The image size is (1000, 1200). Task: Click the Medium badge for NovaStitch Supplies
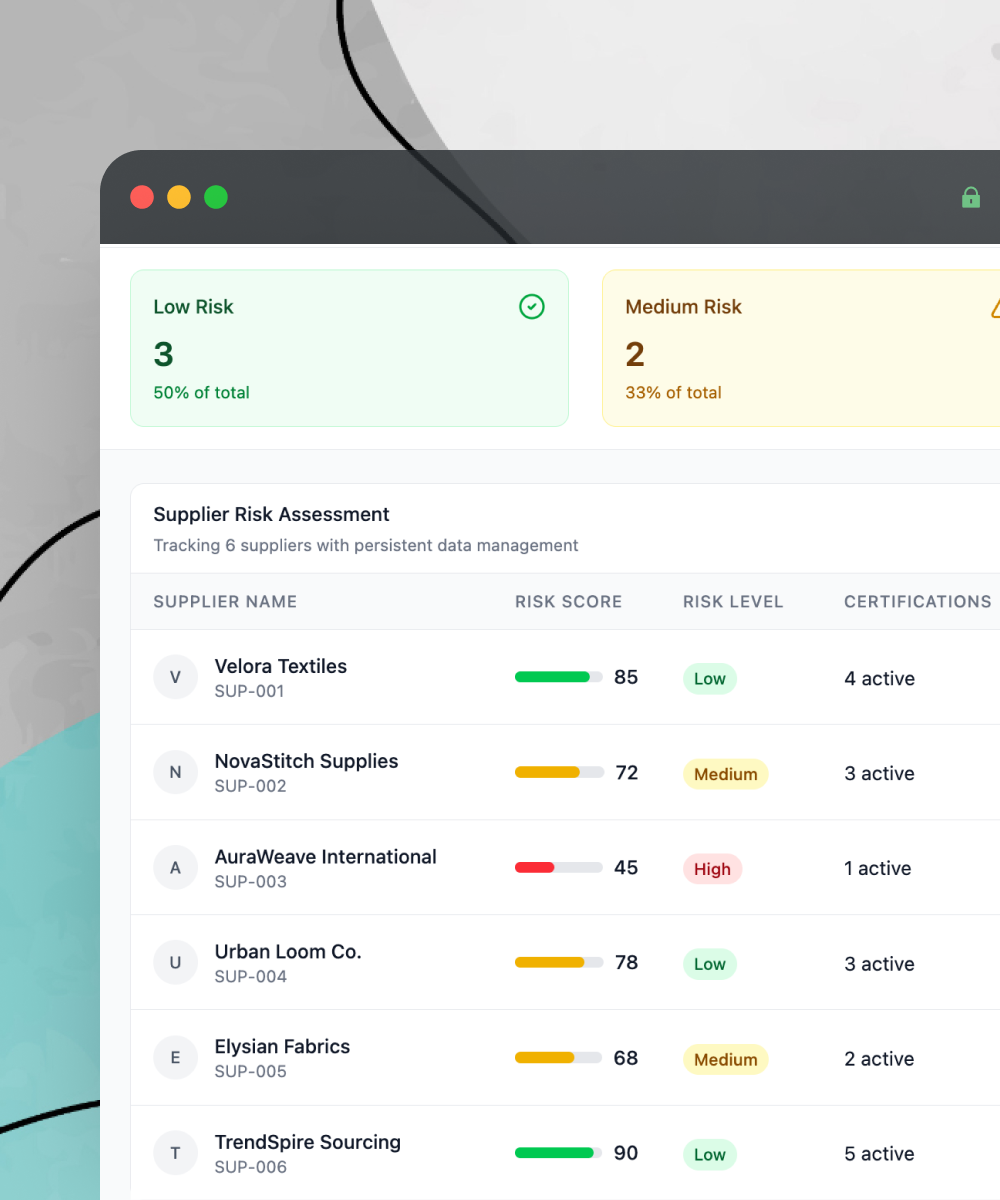point(725,774)
